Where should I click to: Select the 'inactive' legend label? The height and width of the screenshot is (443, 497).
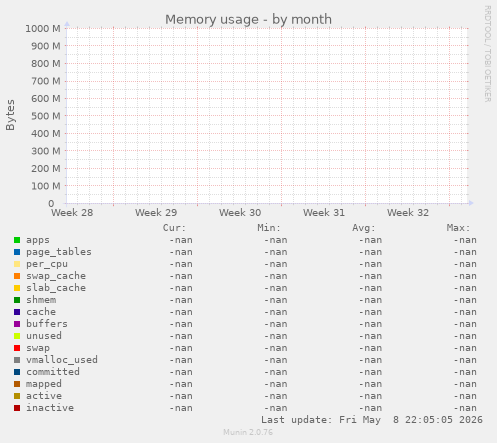(x=50, y=408)
